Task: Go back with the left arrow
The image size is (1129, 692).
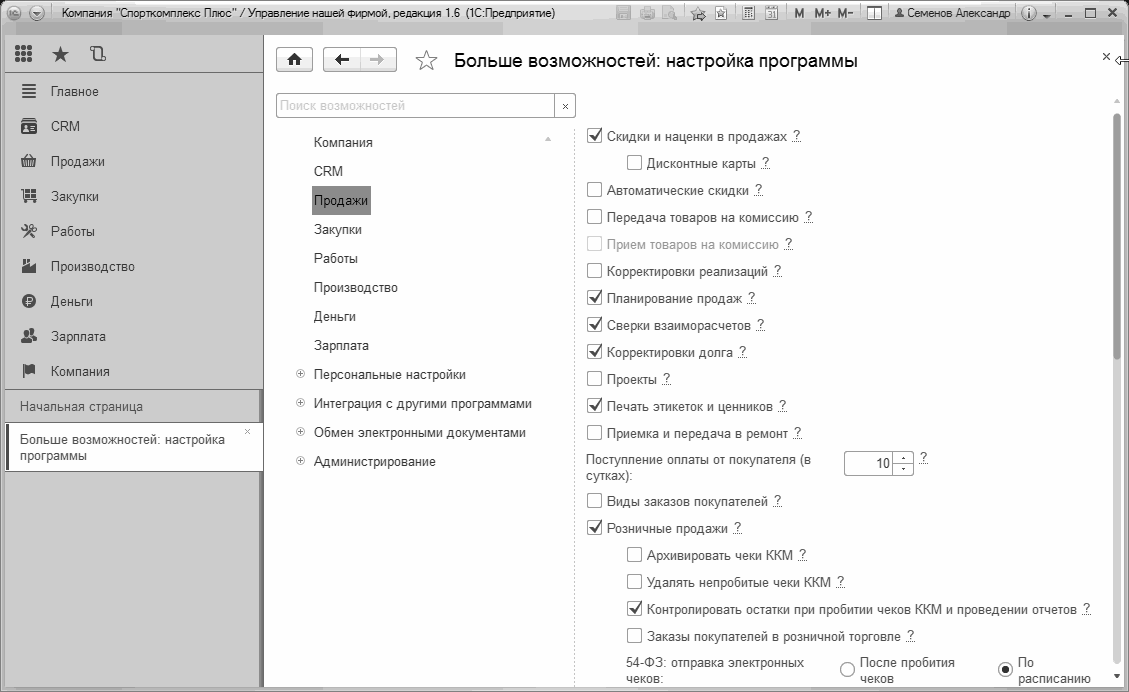Action: 342,60
